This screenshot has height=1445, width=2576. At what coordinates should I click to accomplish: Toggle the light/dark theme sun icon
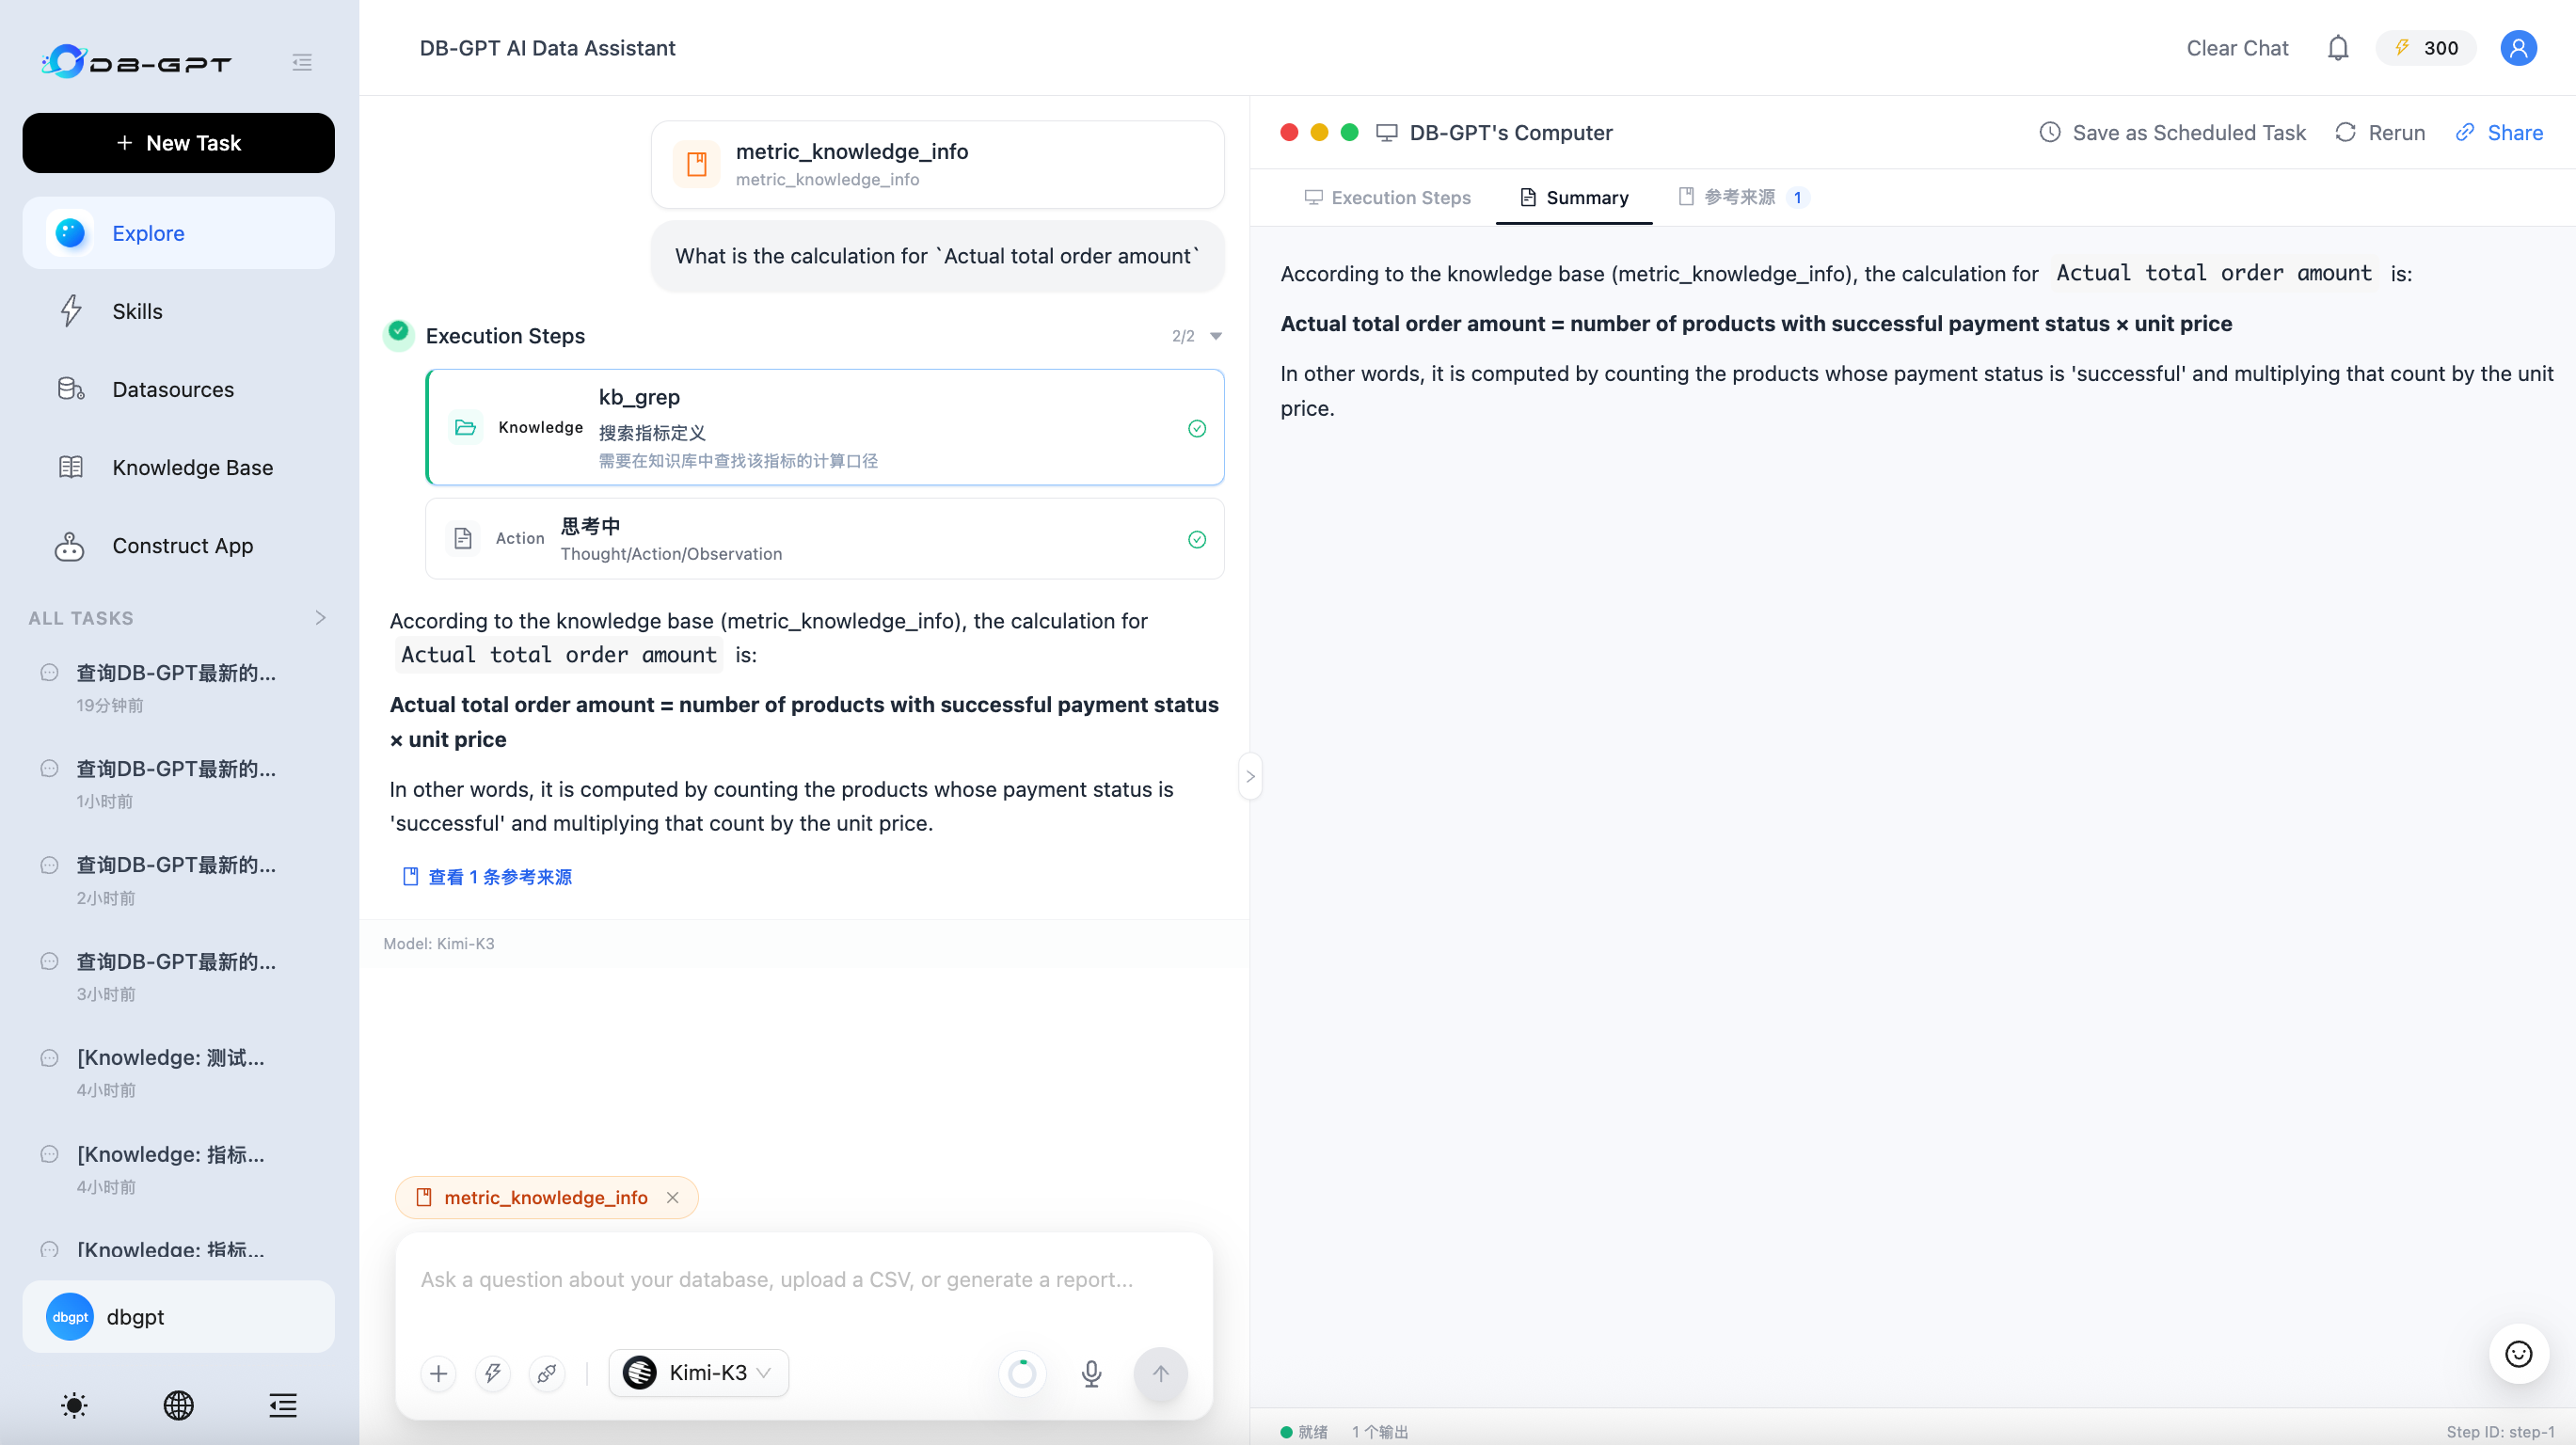(x=74, y=1405)
